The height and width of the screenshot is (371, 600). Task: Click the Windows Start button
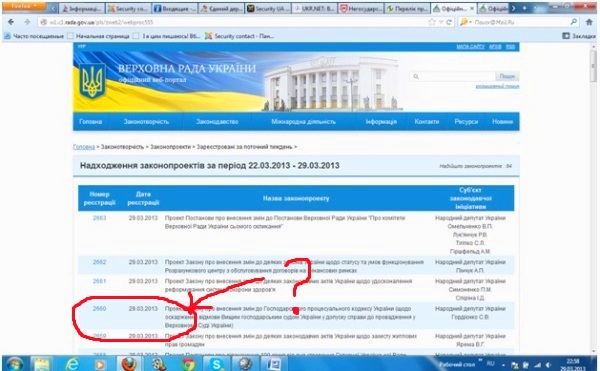(14, 364)
